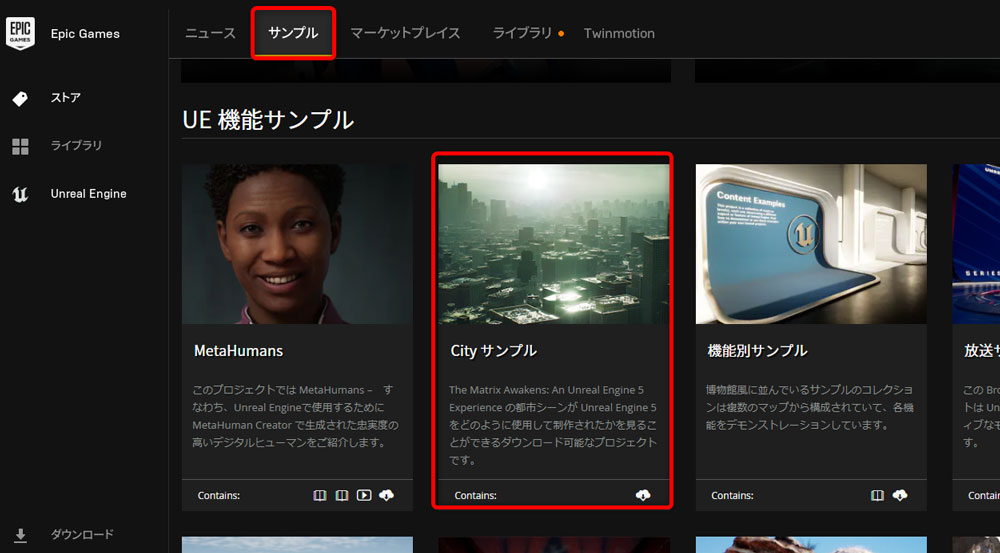Click the 機能別サンプル card title
The width and height of the screenshot is (1000, 553).
pos(758,351)
